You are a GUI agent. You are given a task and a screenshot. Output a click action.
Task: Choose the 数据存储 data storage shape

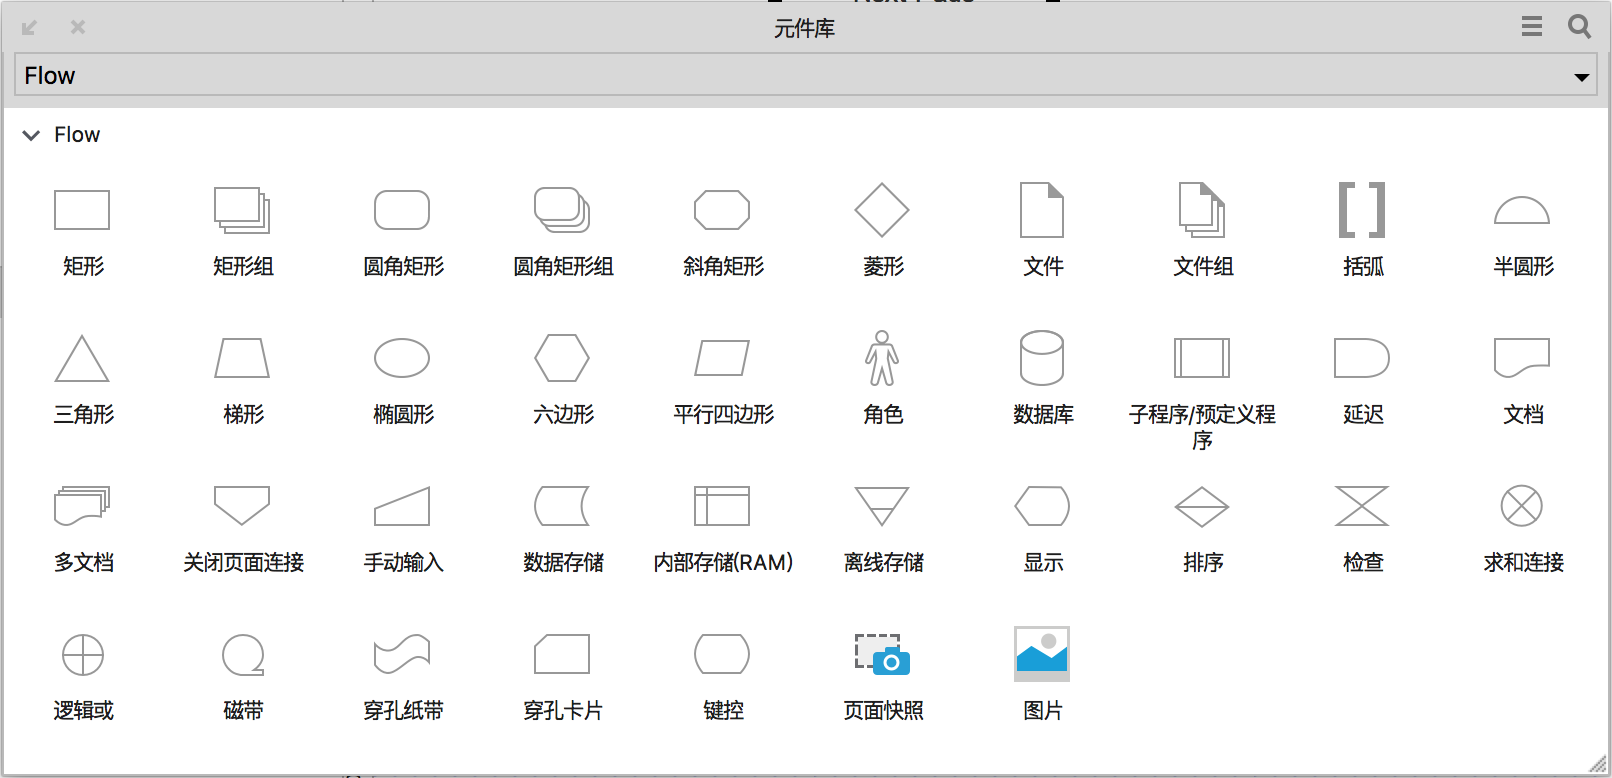tap(562, 506)
